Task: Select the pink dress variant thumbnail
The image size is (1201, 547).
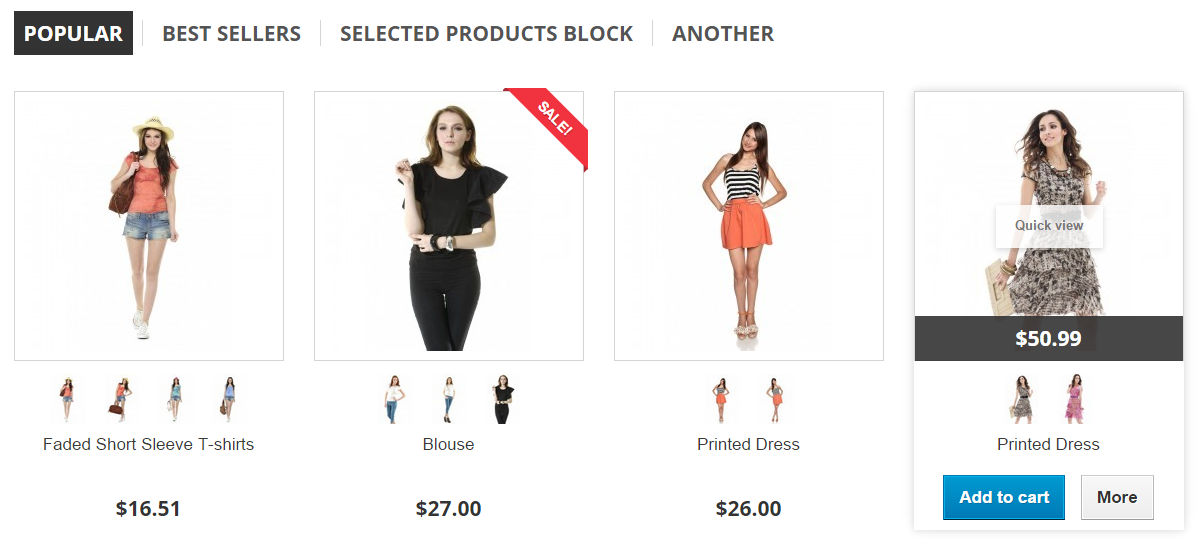Action: tap(1075, 399)
